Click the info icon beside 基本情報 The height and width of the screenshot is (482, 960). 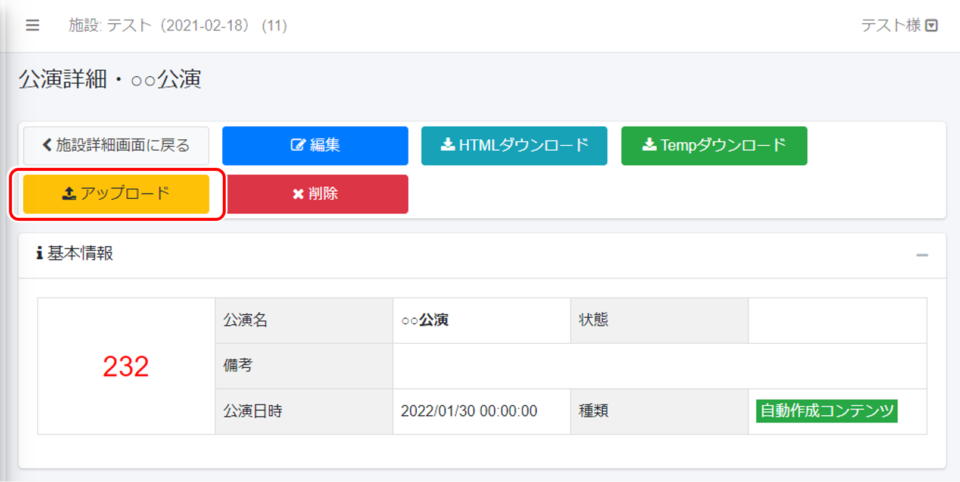(x=39, y=254)
